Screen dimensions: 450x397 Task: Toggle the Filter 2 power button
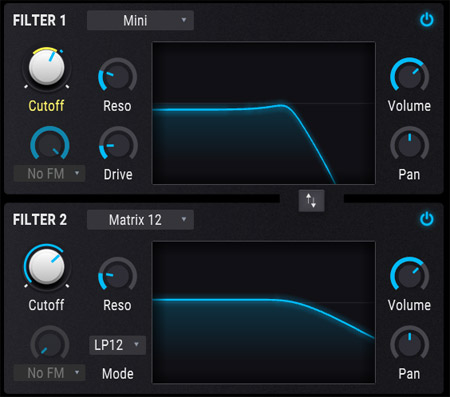click(426, 219)
